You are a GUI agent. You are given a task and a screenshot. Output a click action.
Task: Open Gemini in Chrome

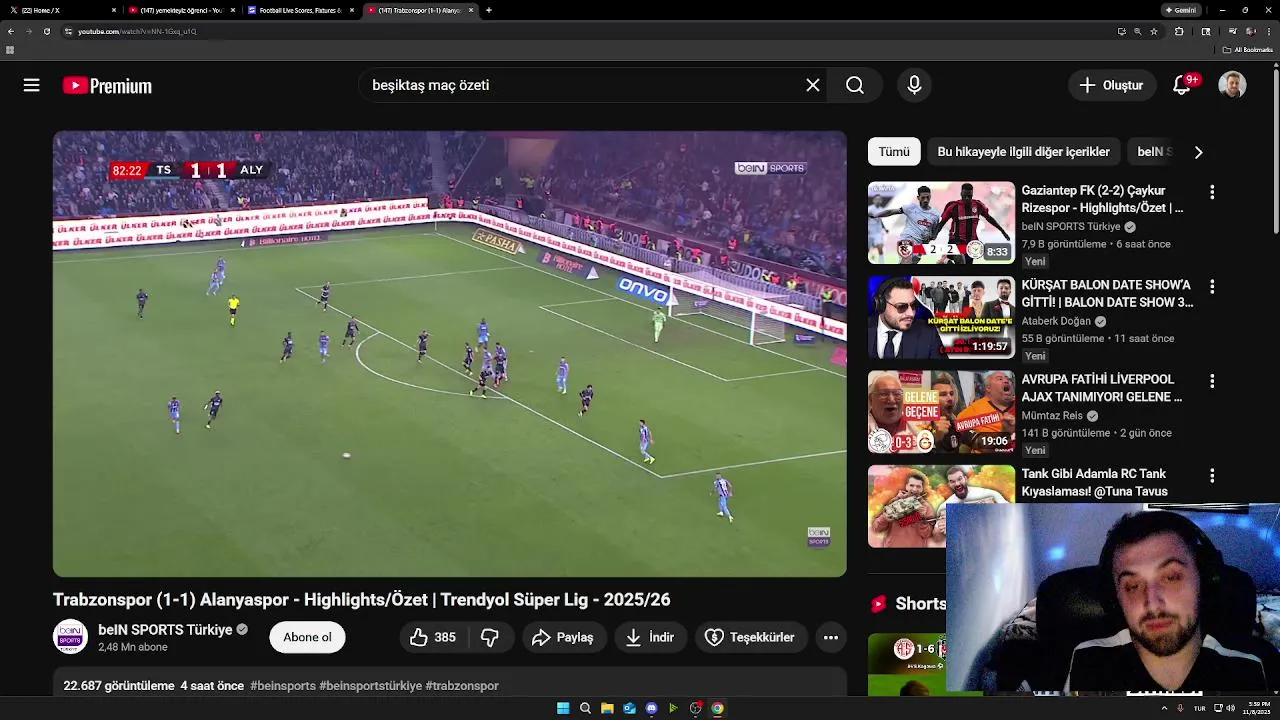coord(1181,10)
